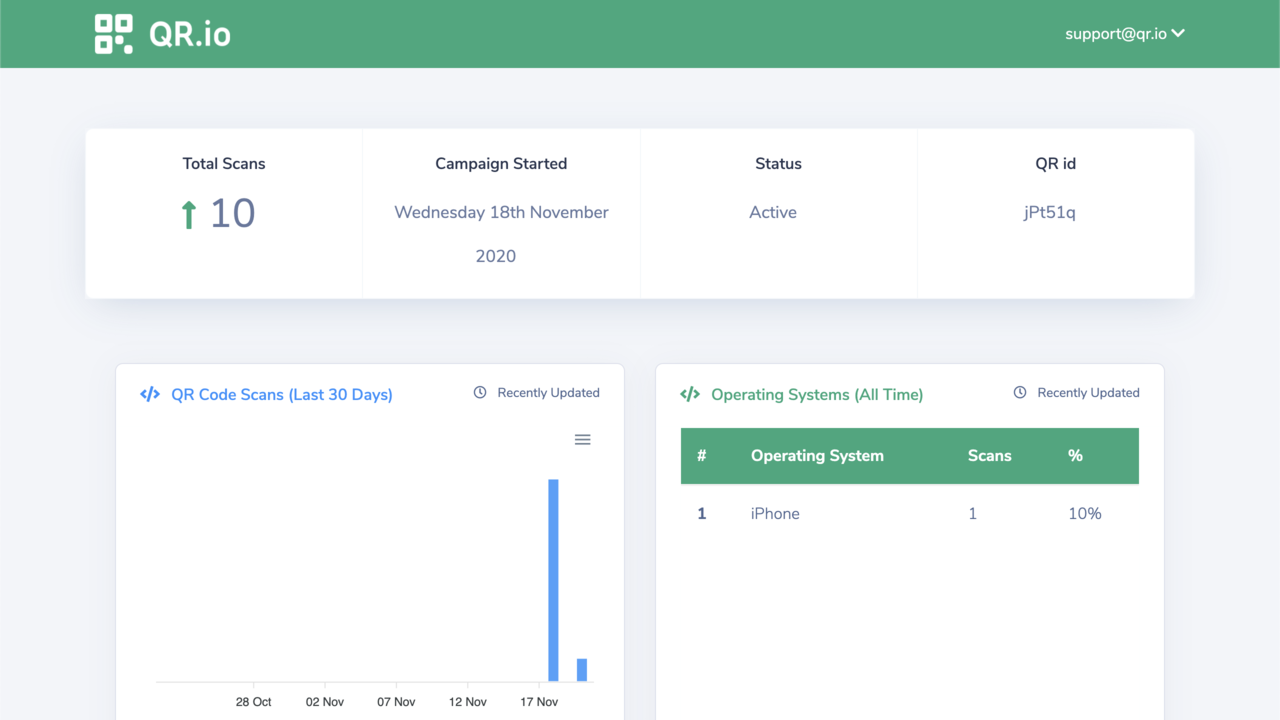Click the code icon beside Operating Systems
Viewport: 1280px width, 720px height.
coord(690,394)
